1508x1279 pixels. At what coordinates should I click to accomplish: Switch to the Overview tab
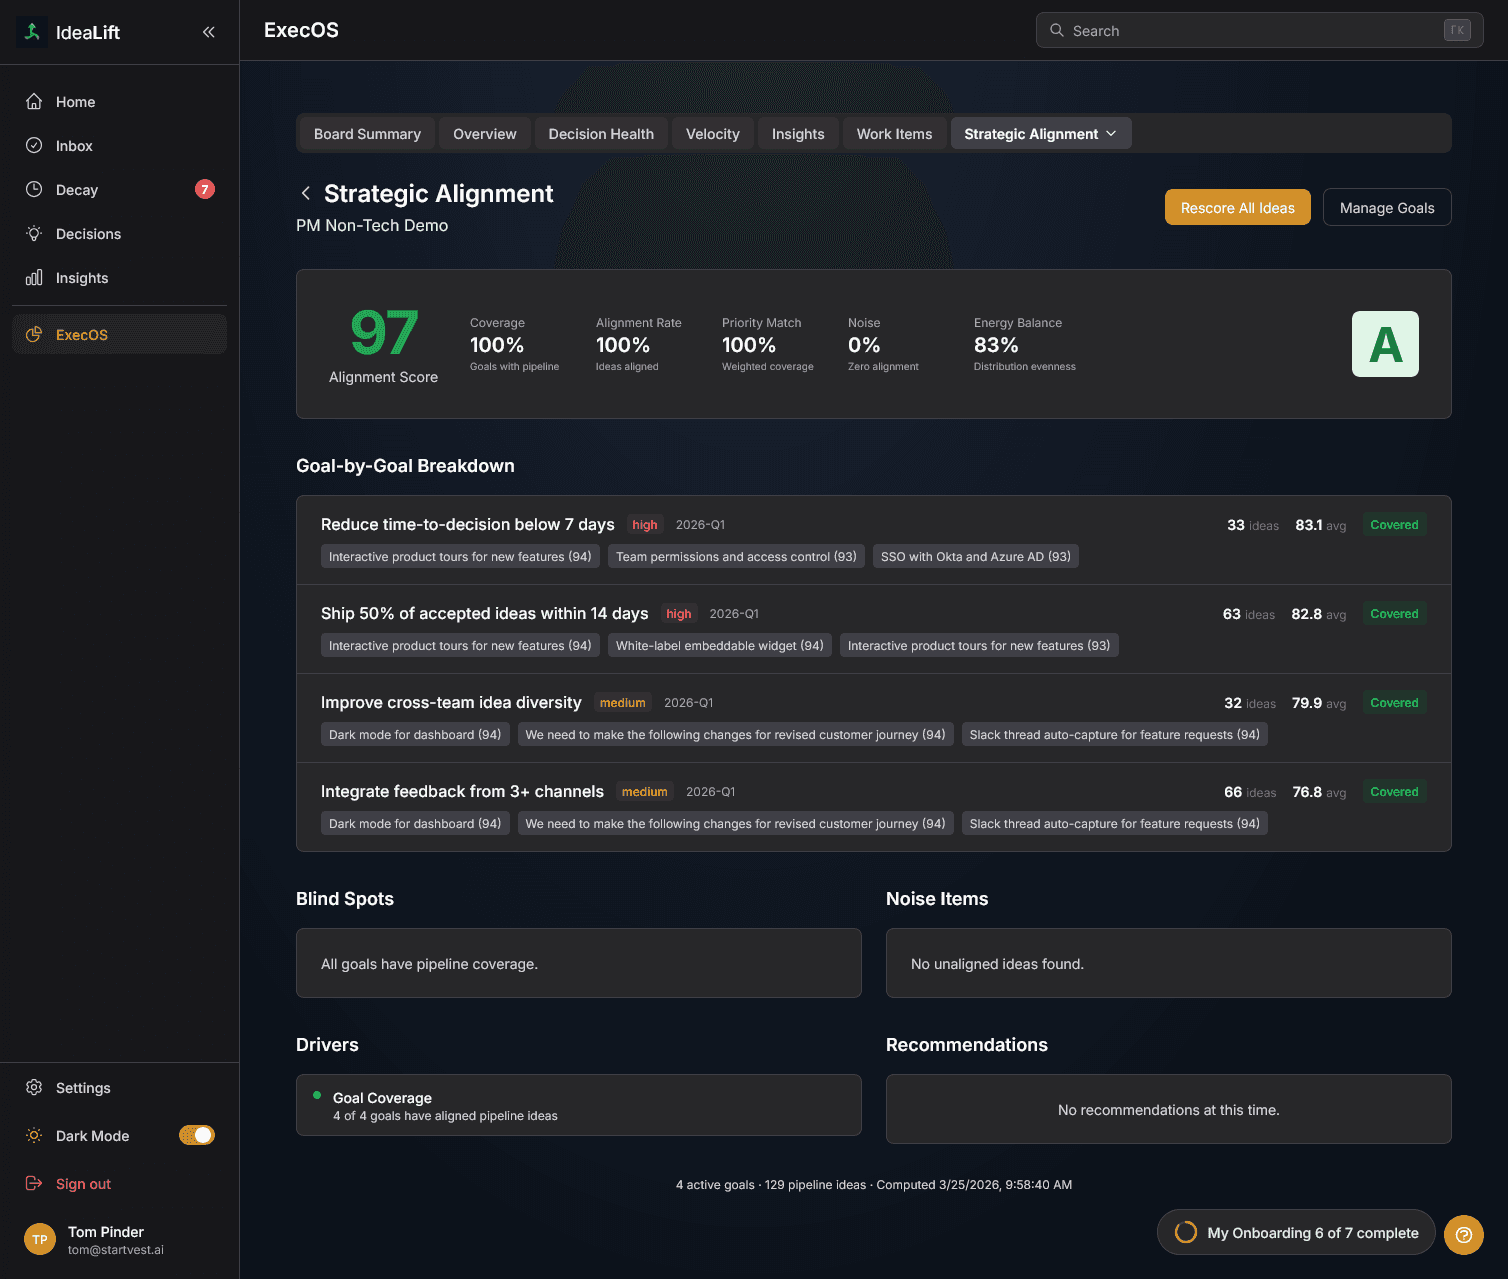pyautogui.click(x=485, y=134)
